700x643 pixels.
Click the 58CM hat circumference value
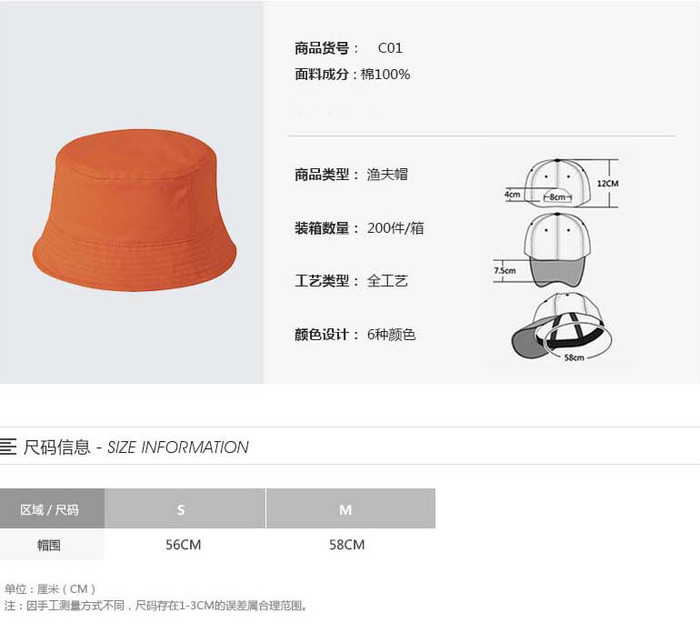click(x=347, y=545)
